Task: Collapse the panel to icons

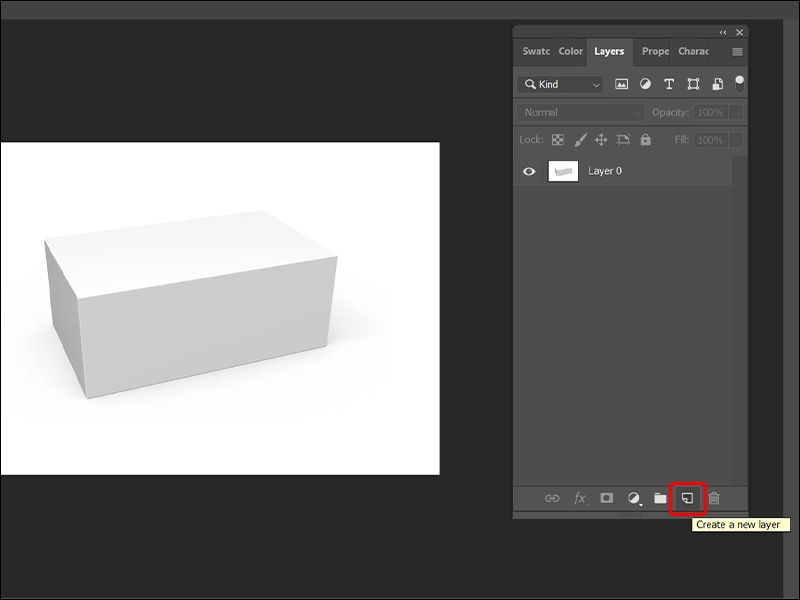Action: [x=722, y=31]
